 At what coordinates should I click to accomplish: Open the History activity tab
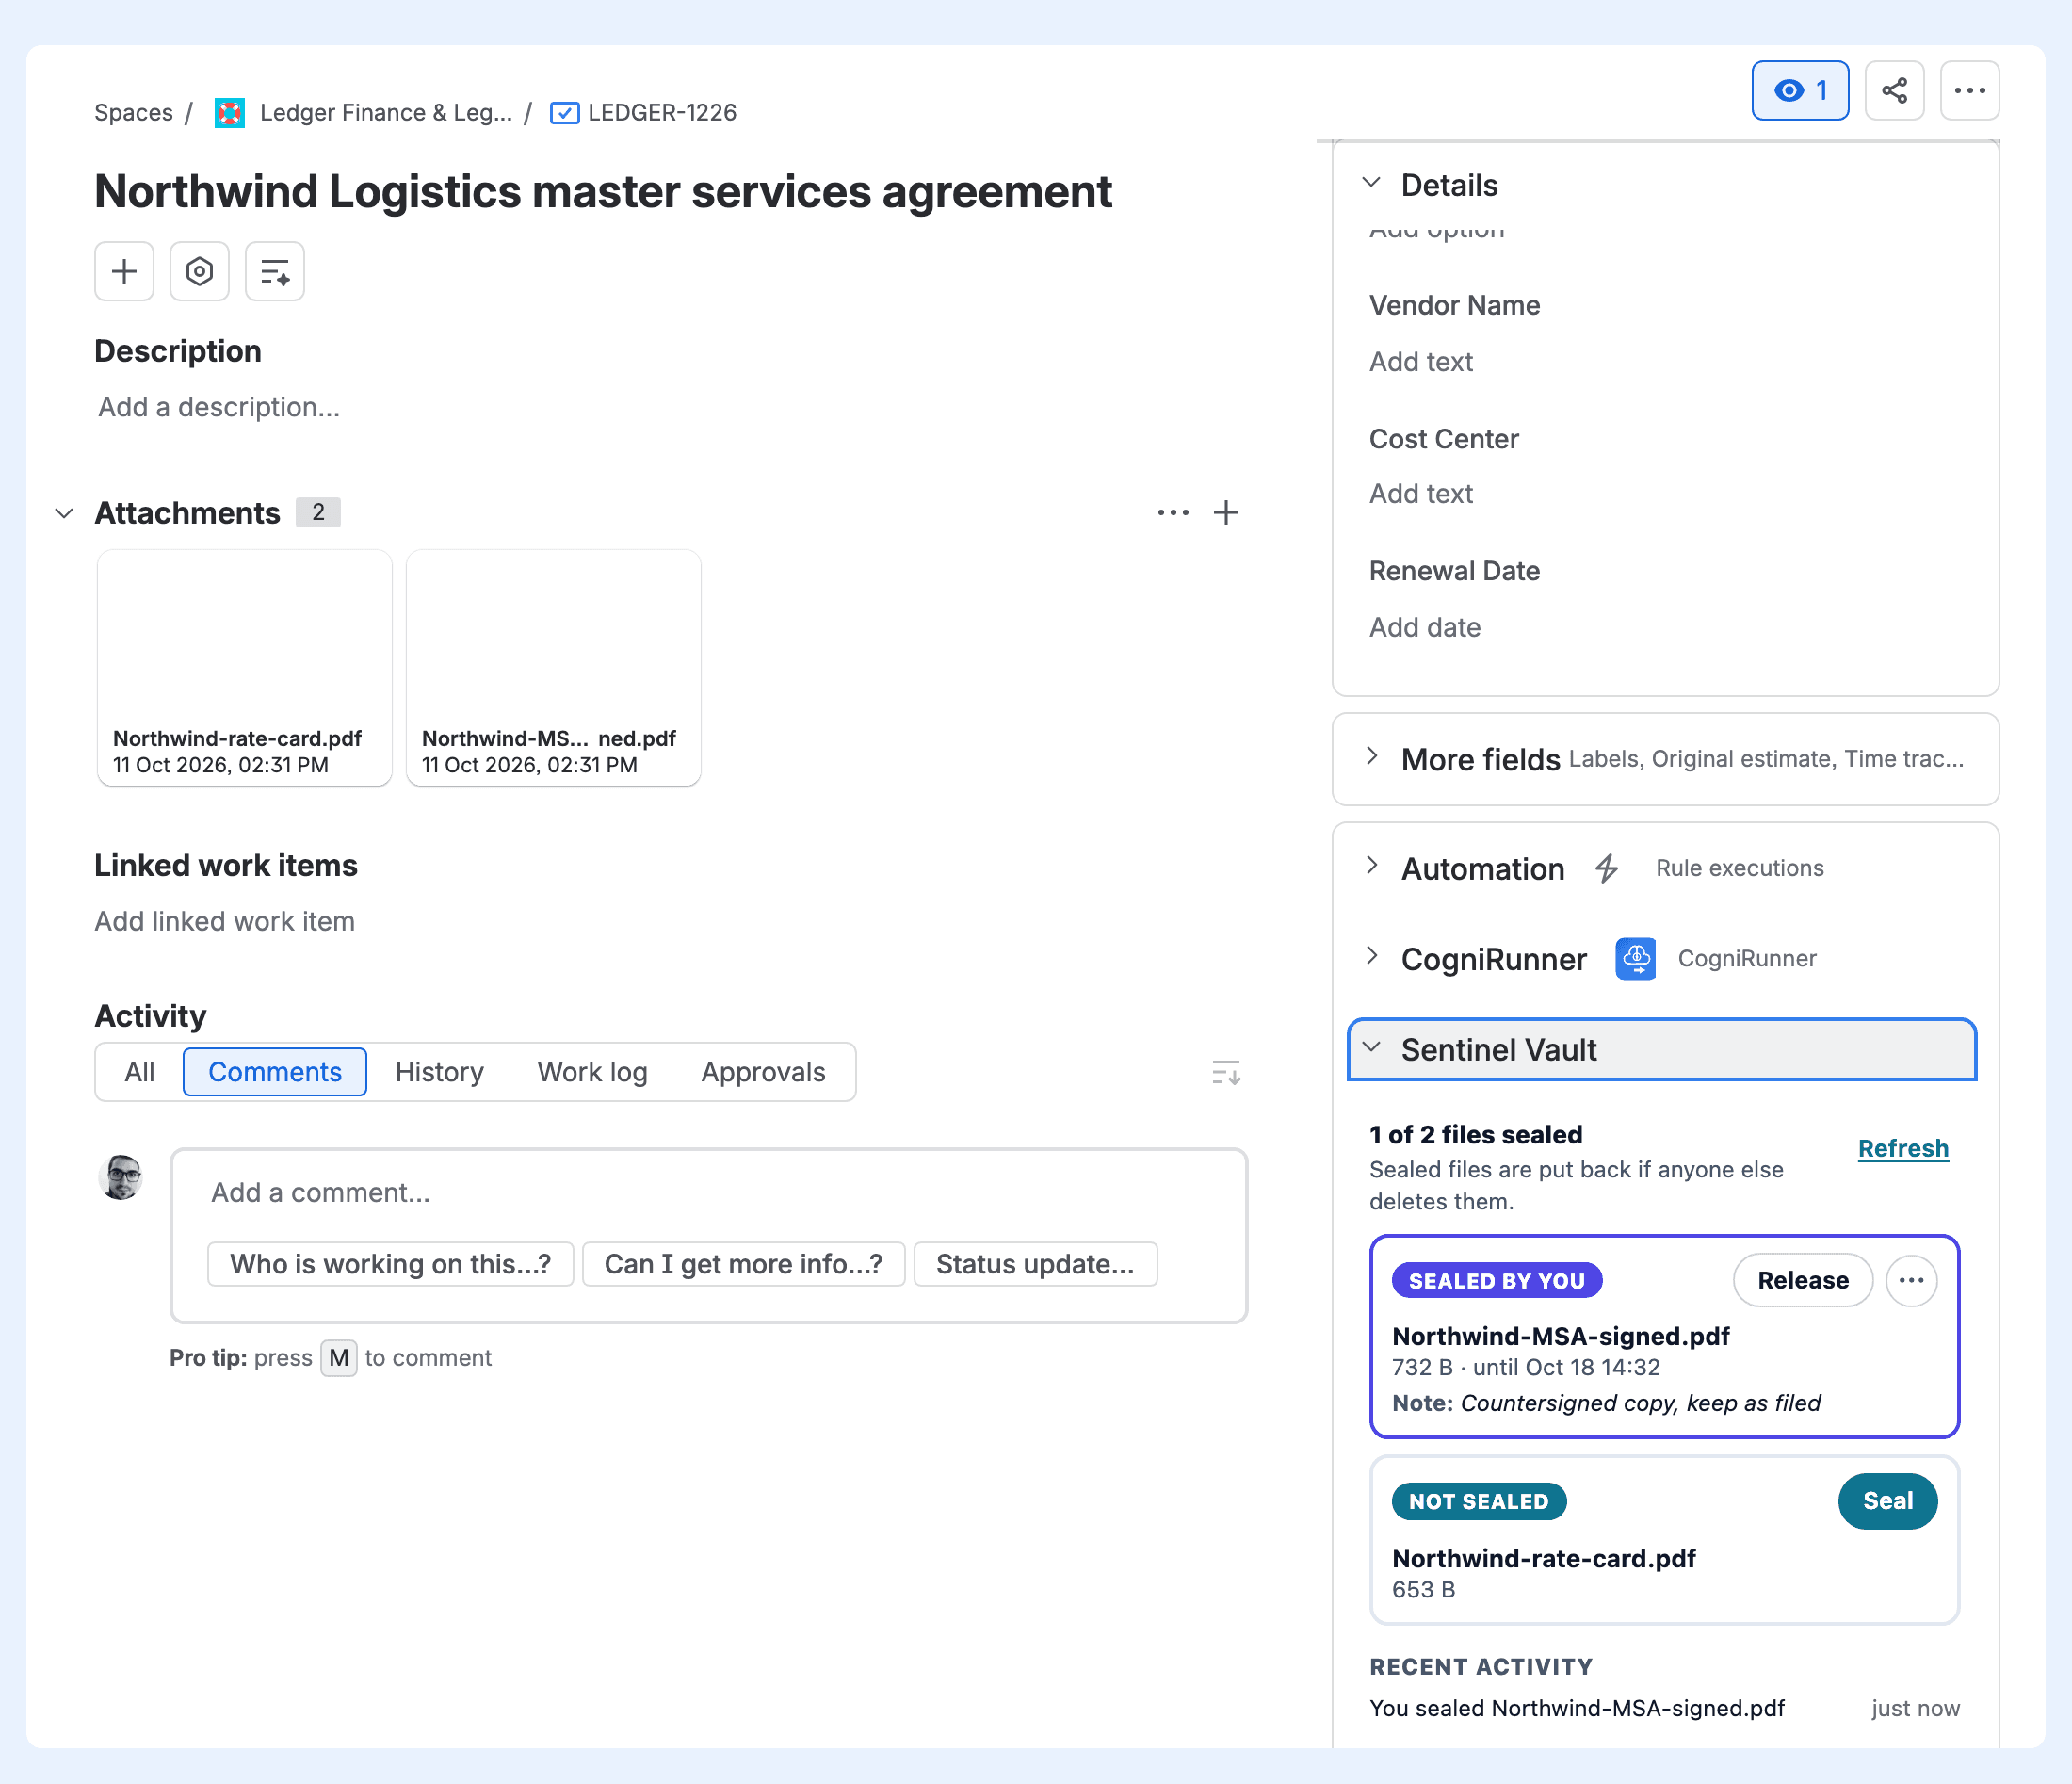pyautogui.click(x=440, y=1072)
